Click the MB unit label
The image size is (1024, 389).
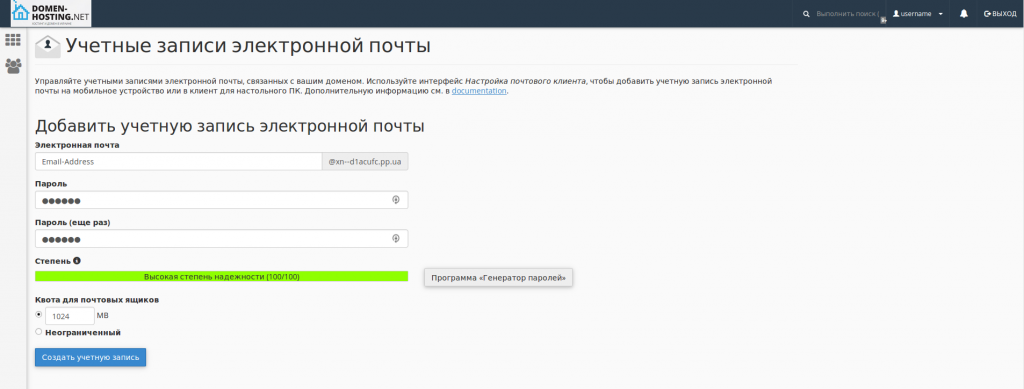[x=103, y=315]
